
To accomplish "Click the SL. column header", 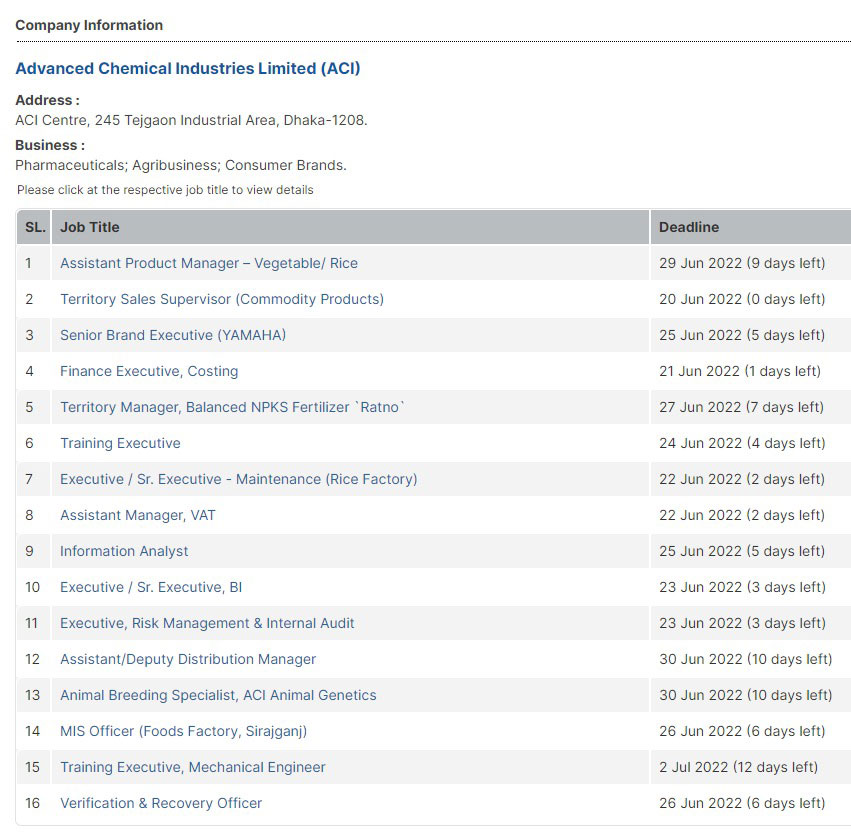I will point(35,227).
